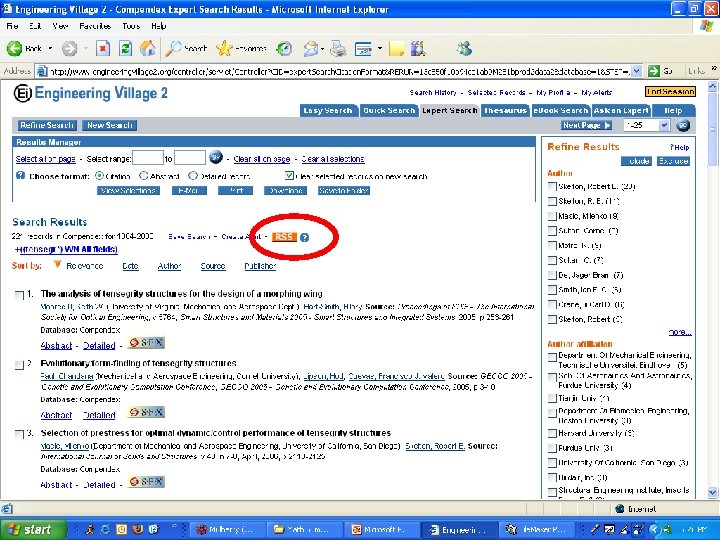Image resolution: width=720 pixels, height=540 pixels.
Task: Open the Tools menu
Action: point(131,26)
